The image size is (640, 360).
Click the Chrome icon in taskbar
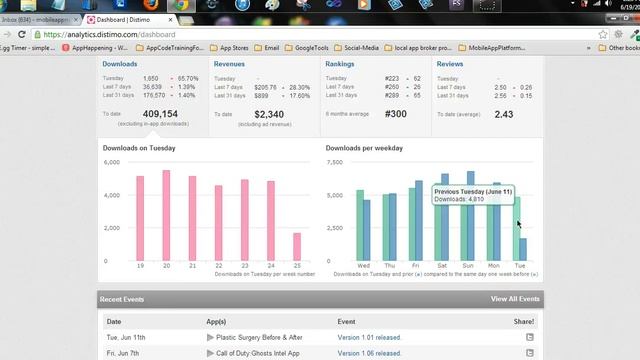[181, 5]
